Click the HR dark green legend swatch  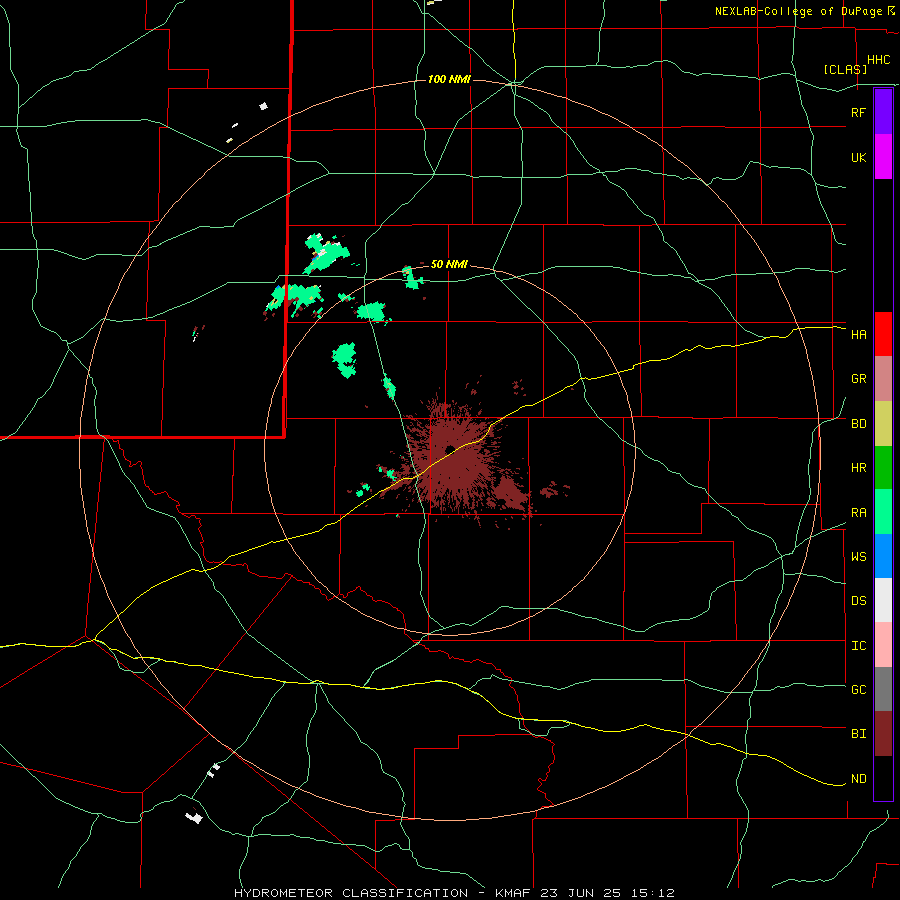click(883, 468)
